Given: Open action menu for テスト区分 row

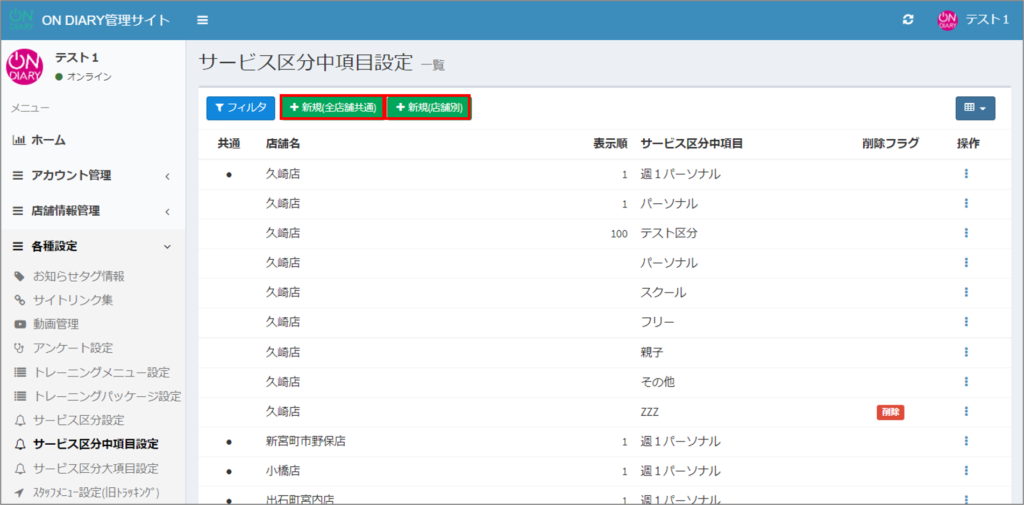Looking at the screenshot, I should tap(966, 233).
